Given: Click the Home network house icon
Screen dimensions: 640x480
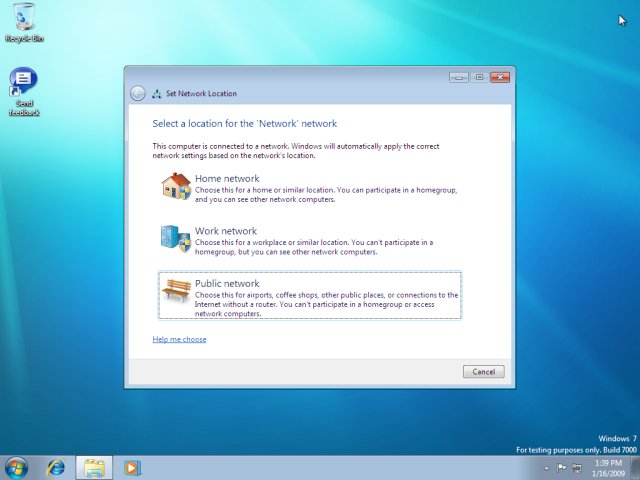Looking at the screenshot, I should click(x=176, y=186).
